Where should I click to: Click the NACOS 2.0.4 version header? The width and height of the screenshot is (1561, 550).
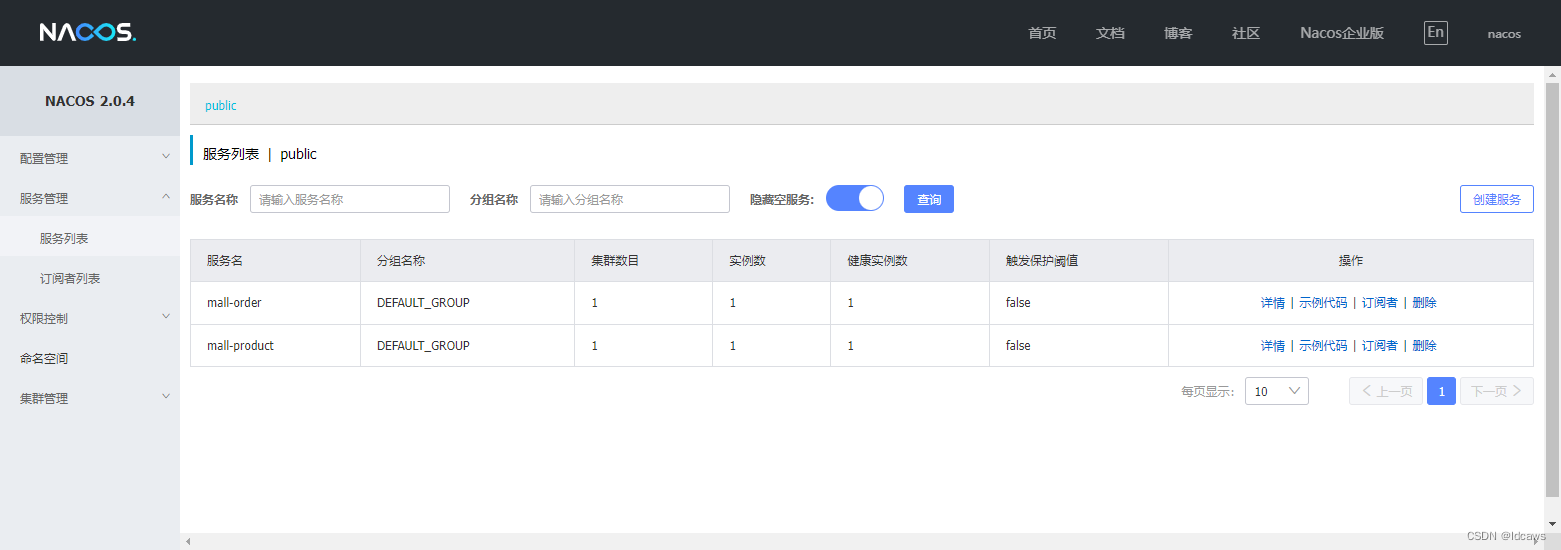(90, 101)
